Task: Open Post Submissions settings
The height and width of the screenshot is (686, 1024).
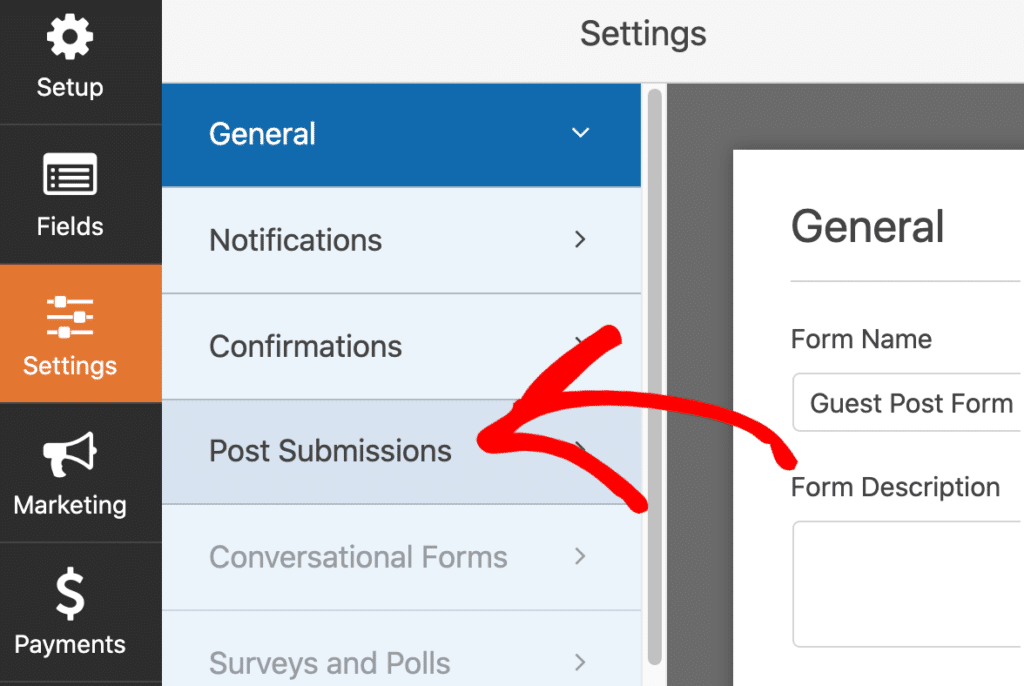Action: (330, 452)
